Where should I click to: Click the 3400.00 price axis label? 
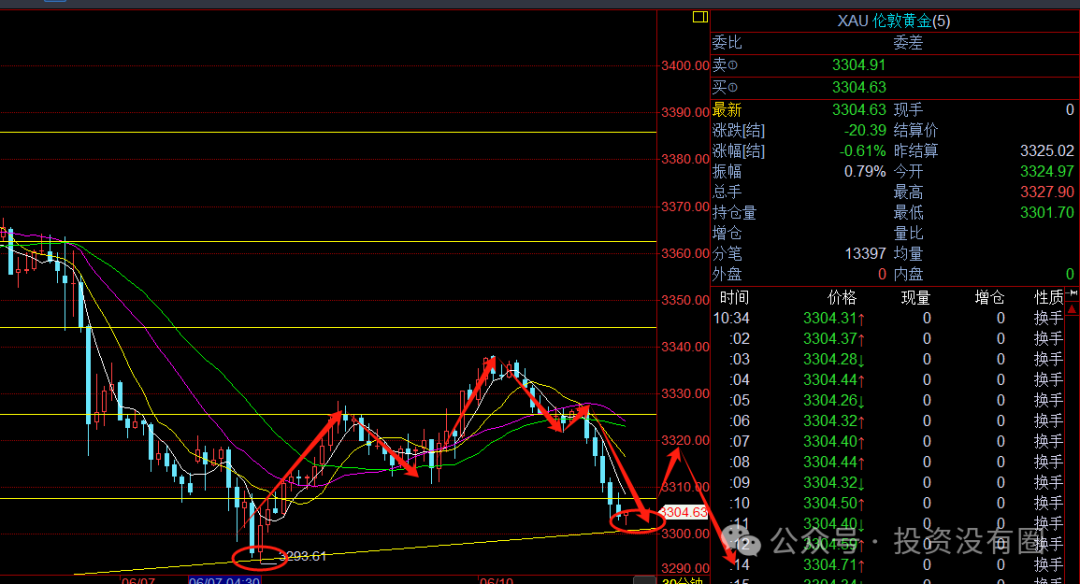(x=685, y=65)
